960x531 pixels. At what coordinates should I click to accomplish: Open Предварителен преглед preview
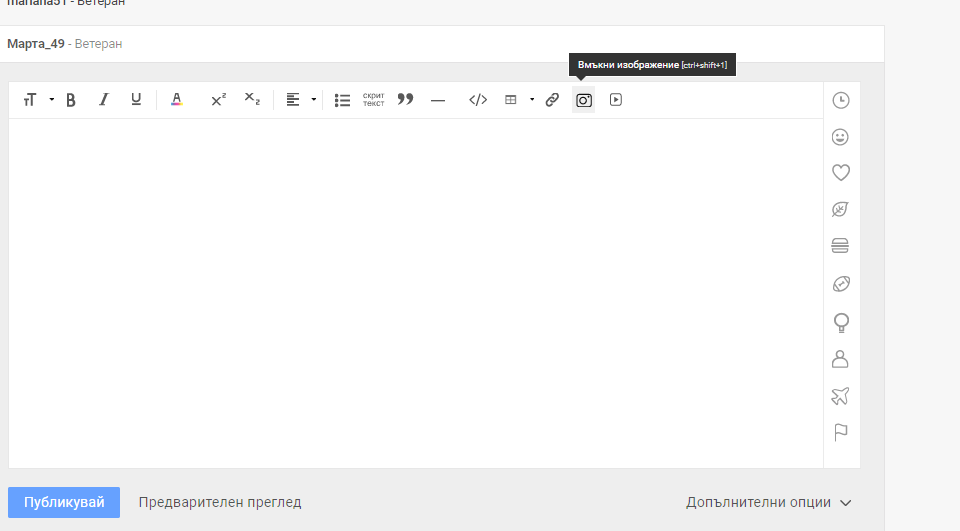pyautogui.click(x=220, y=502)
